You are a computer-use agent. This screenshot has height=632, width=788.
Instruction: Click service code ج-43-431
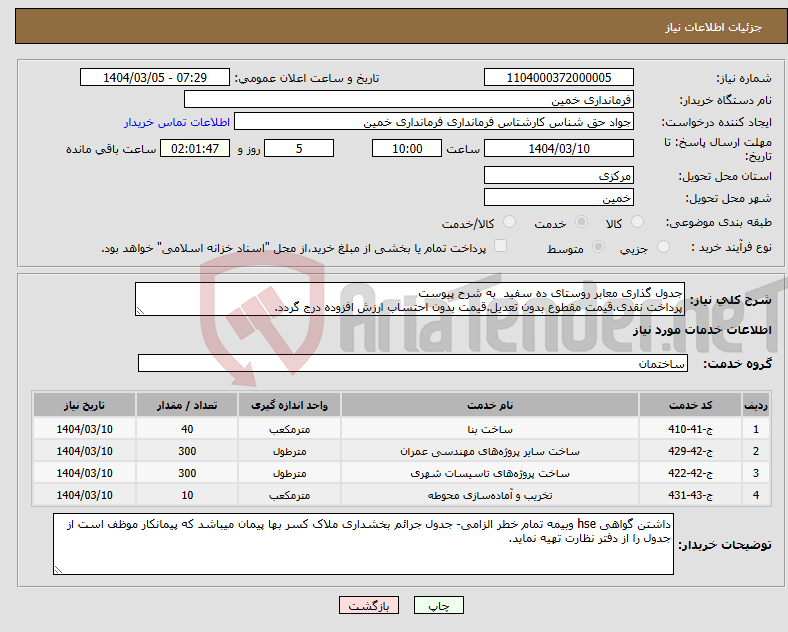click(691, 495)
